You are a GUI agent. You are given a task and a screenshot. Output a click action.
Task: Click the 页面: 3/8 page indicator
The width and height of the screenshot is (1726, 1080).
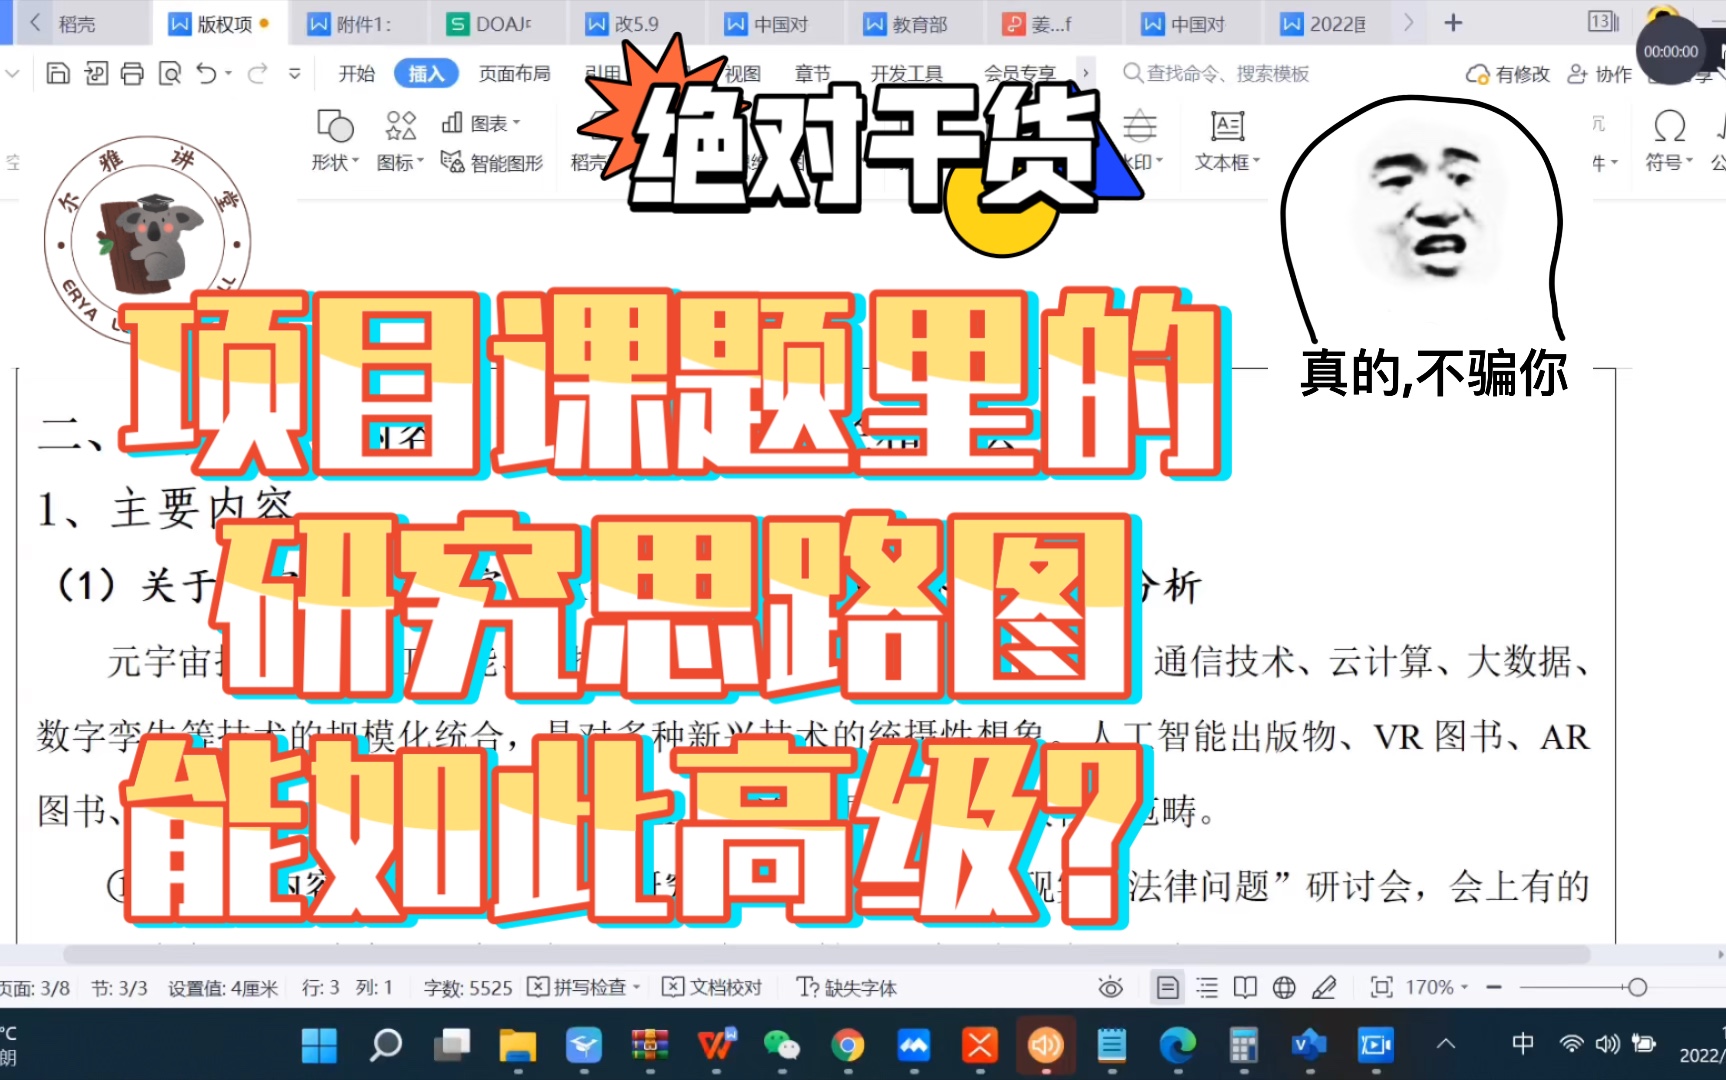(35, 988)
